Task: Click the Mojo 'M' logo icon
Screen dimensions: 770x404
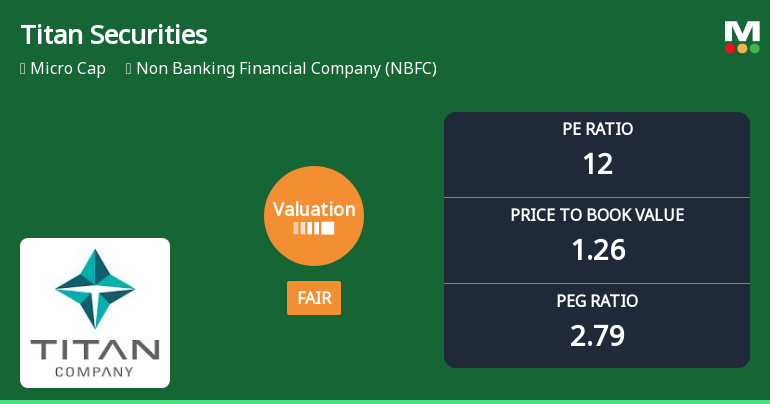Action: pyautogui.click(x=742, y=31)
